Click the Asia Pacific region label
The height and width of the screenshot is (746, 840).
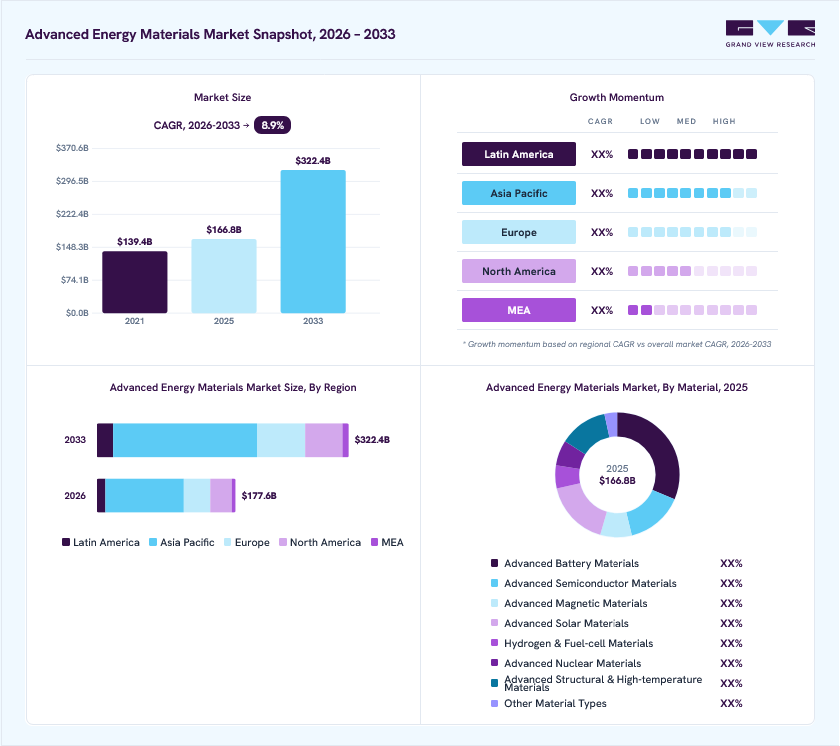point(519,193)
